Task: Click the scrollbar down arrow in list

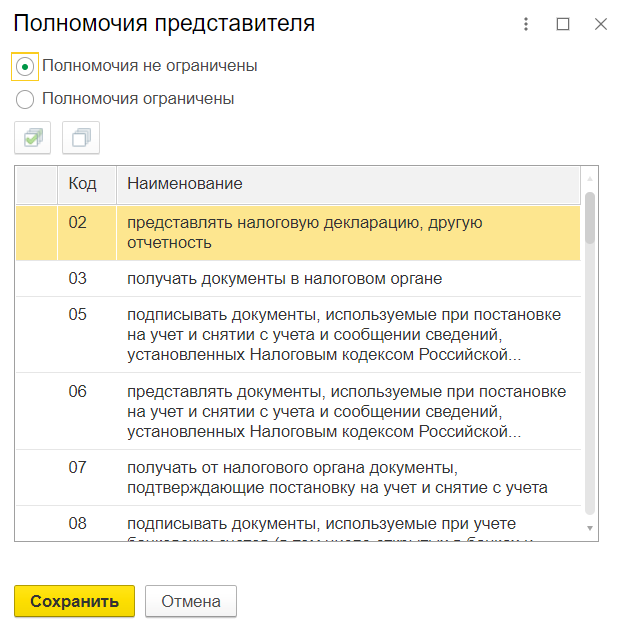Action: click(x=590, y=528)
